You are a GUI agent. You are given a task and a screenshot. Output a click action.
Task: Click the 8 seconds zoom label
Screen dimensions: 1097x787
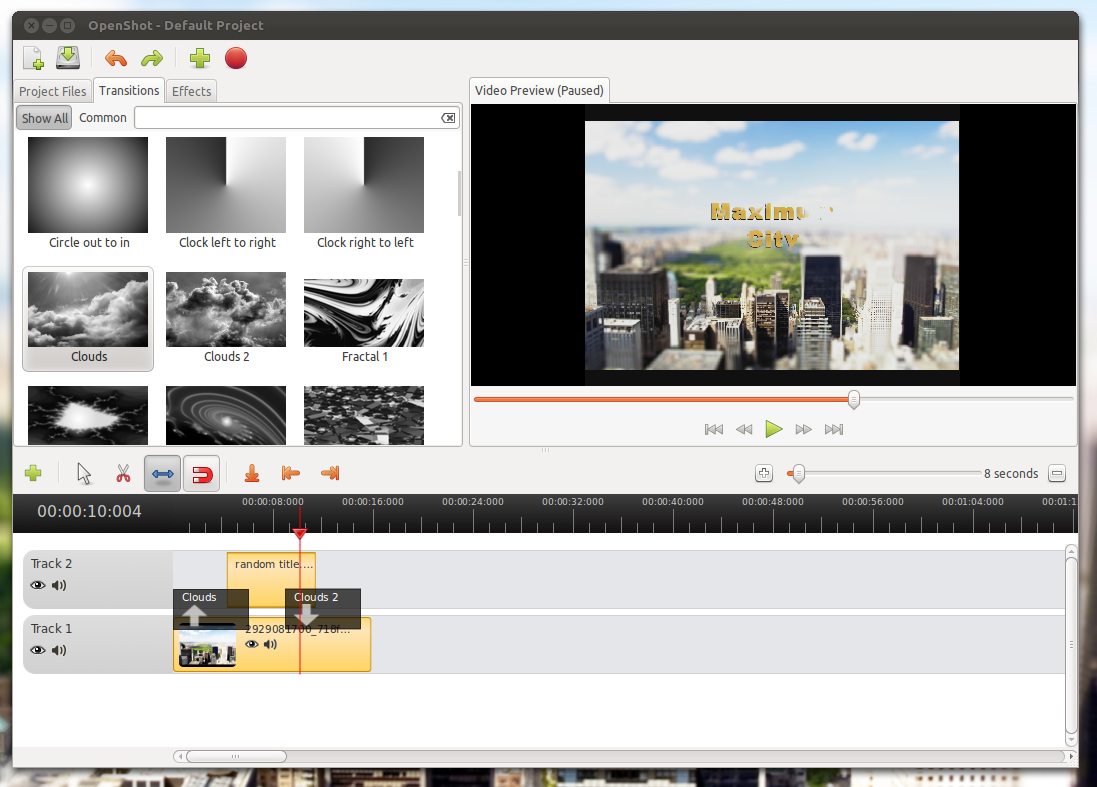(1011, 474)
